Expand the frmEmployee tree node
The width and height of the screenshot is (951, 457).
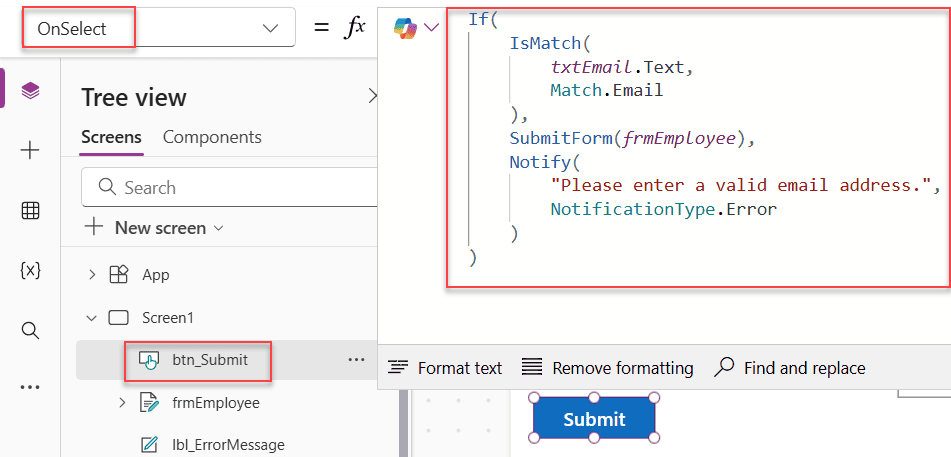click(x=122, y=402)
